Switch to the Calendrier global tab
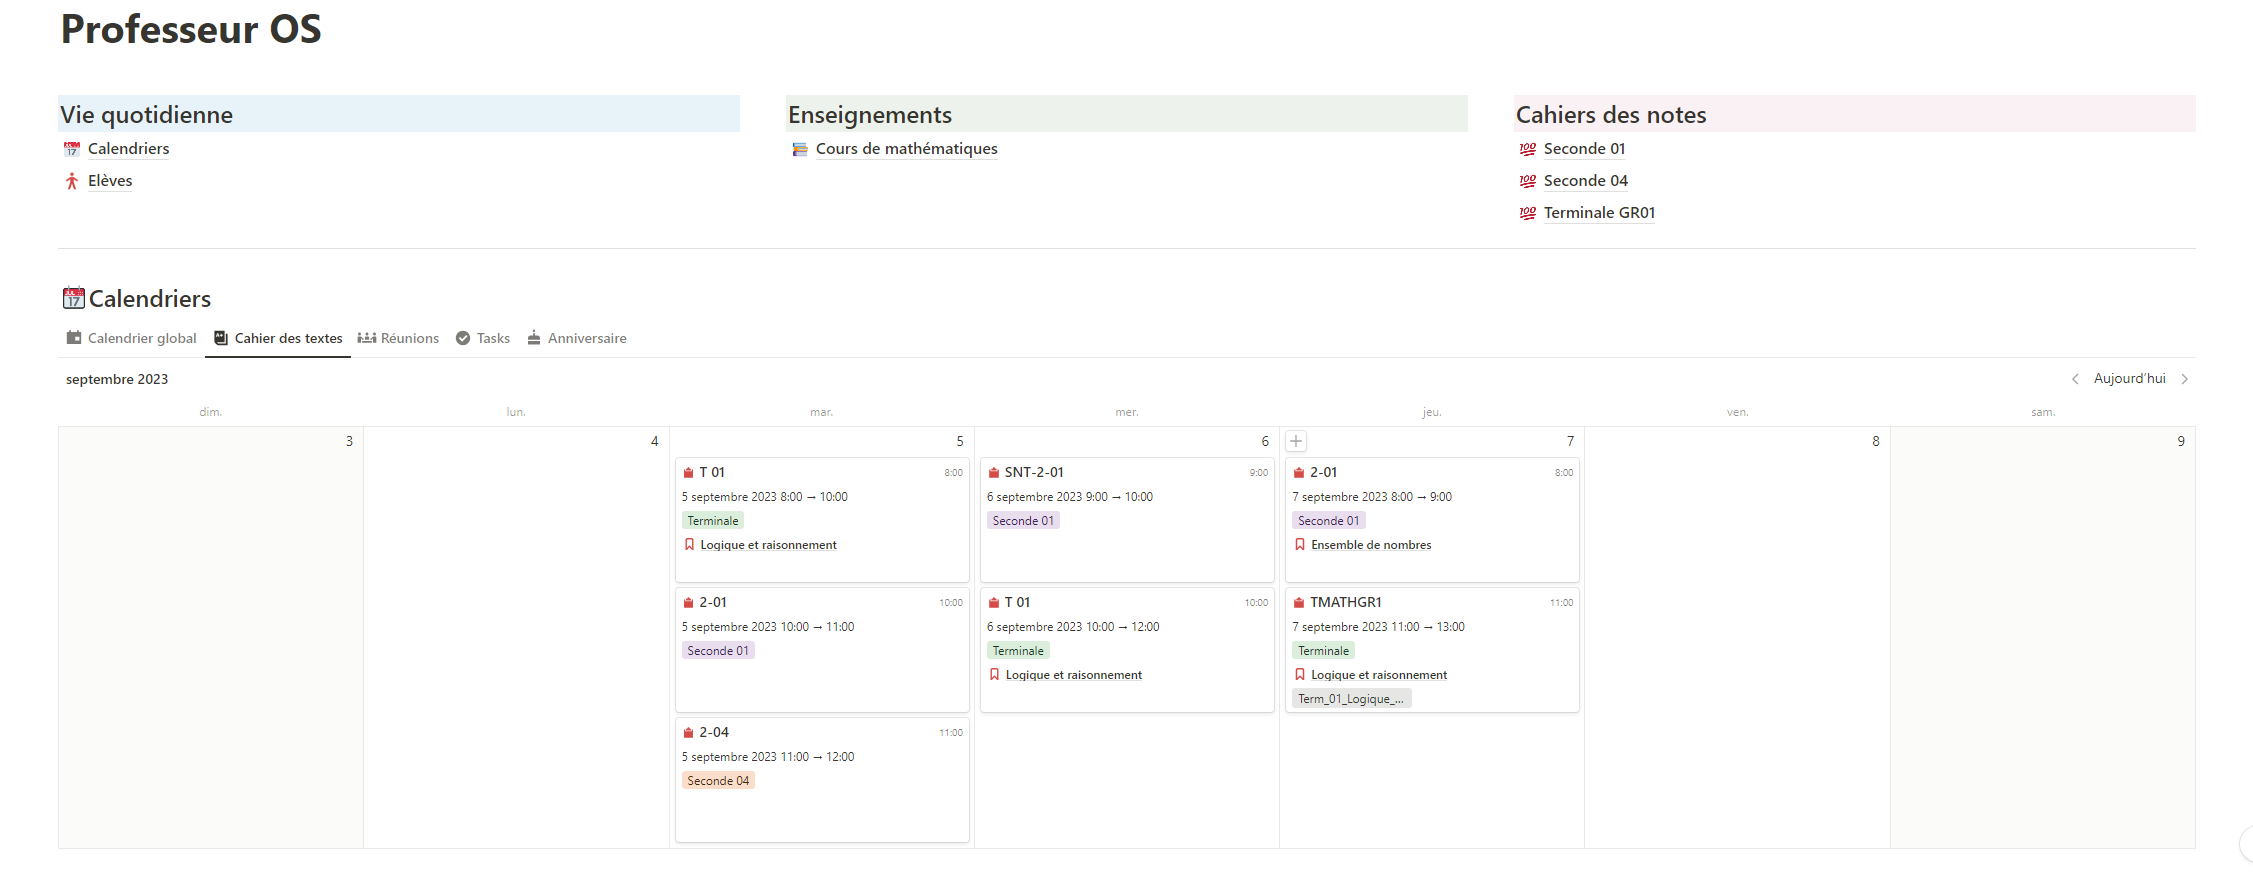2253x877 pixels. point(131,338)
